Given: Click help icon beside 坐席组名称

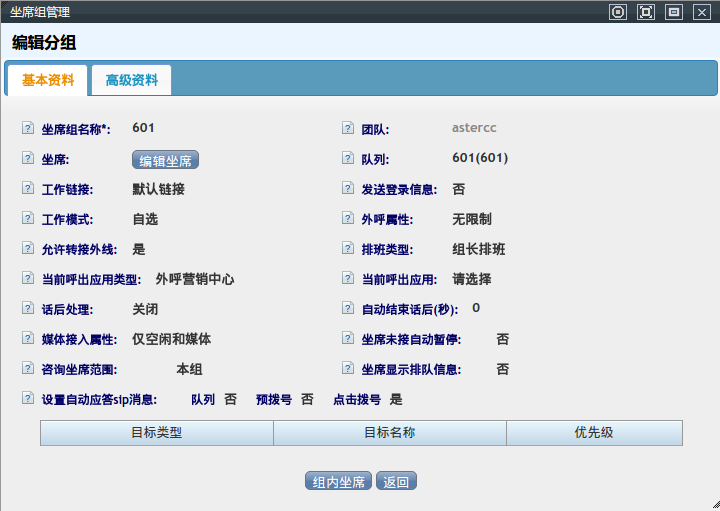Looking at the screenshot, I should coord(28,129).
